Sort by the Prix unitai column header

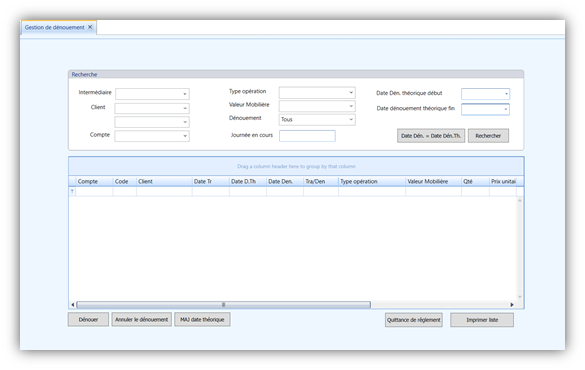(503, 181)
